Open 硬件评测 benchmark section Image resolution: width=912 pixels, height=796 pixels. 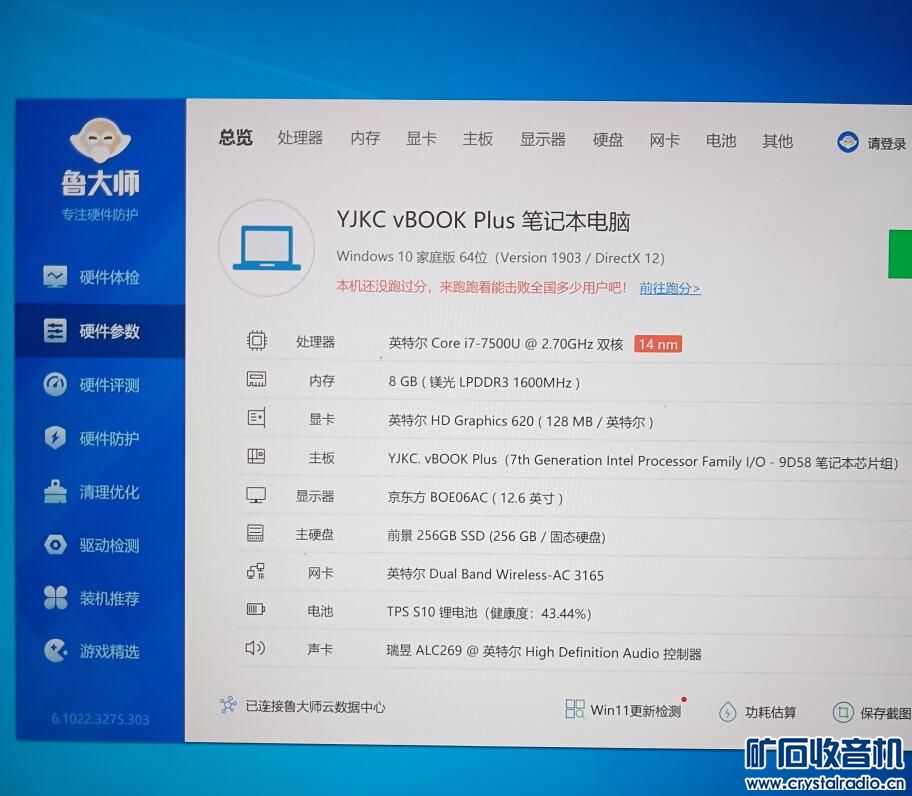[91, 384]
